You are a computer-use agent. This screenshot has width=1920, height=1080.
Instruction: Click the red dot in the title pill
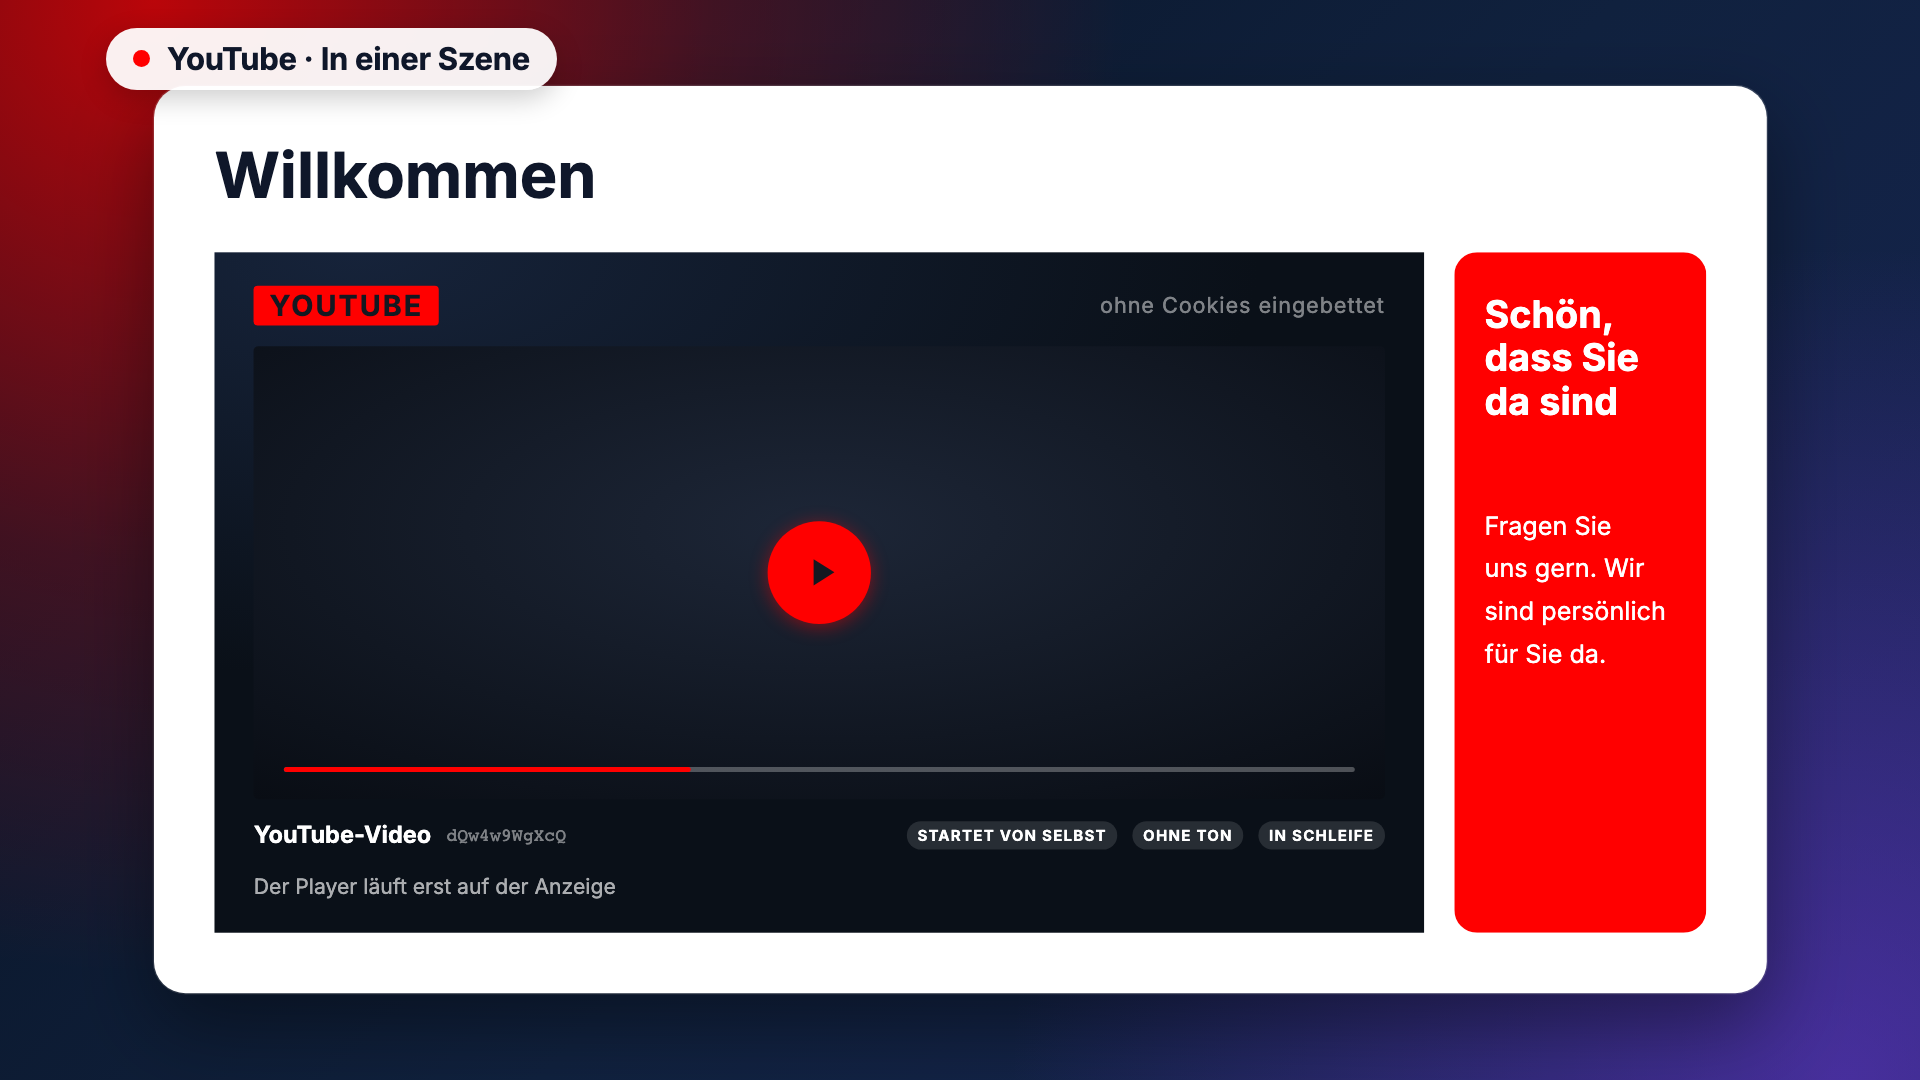[x=142, y=59]
